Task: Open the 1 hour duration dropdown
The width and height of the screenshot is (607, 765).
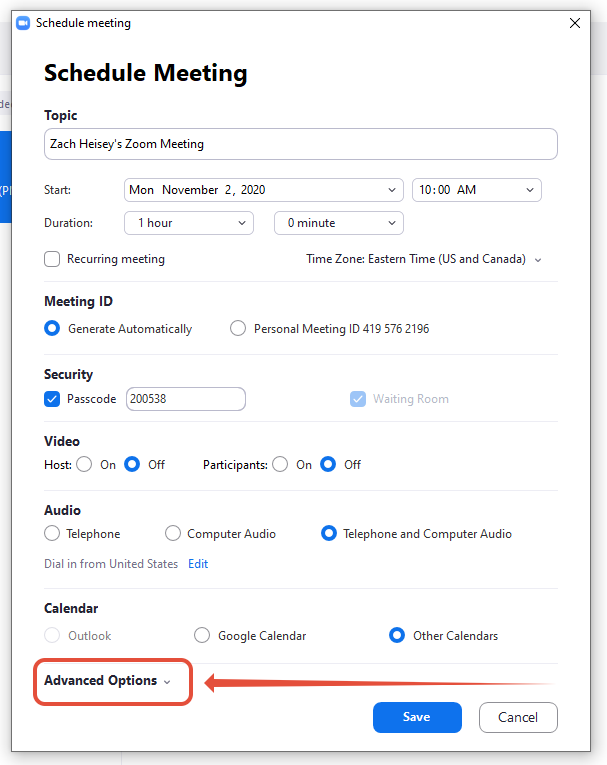Action: pos(189,223)
